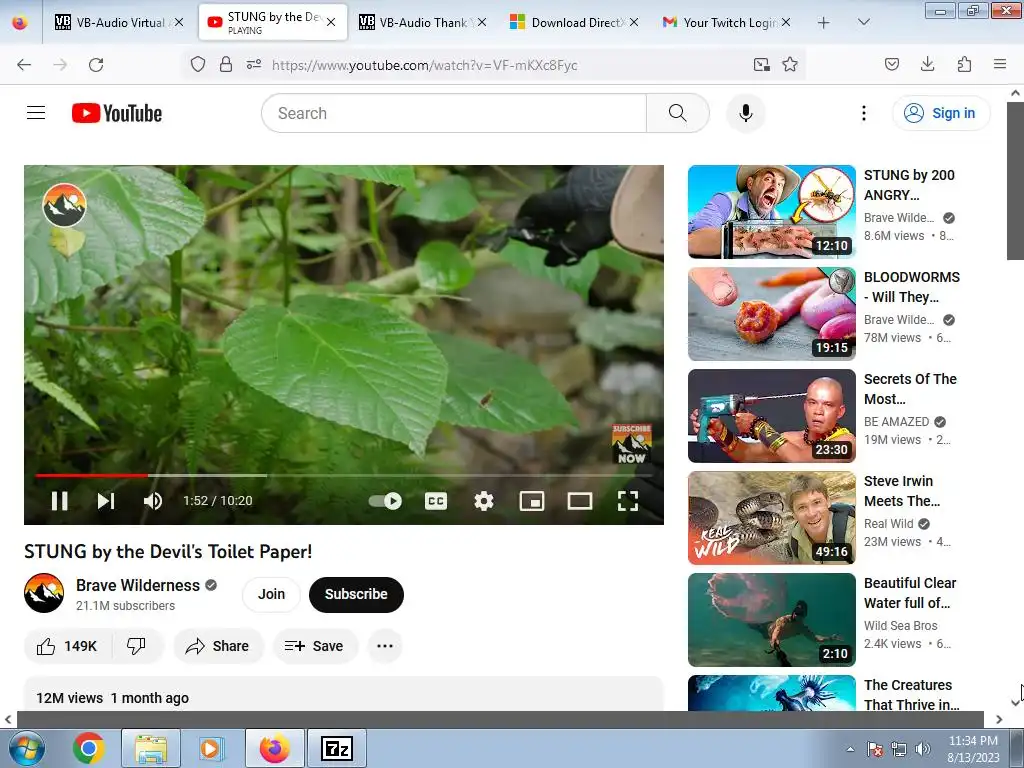Open Windows Start menu orb

coord(26,748)
